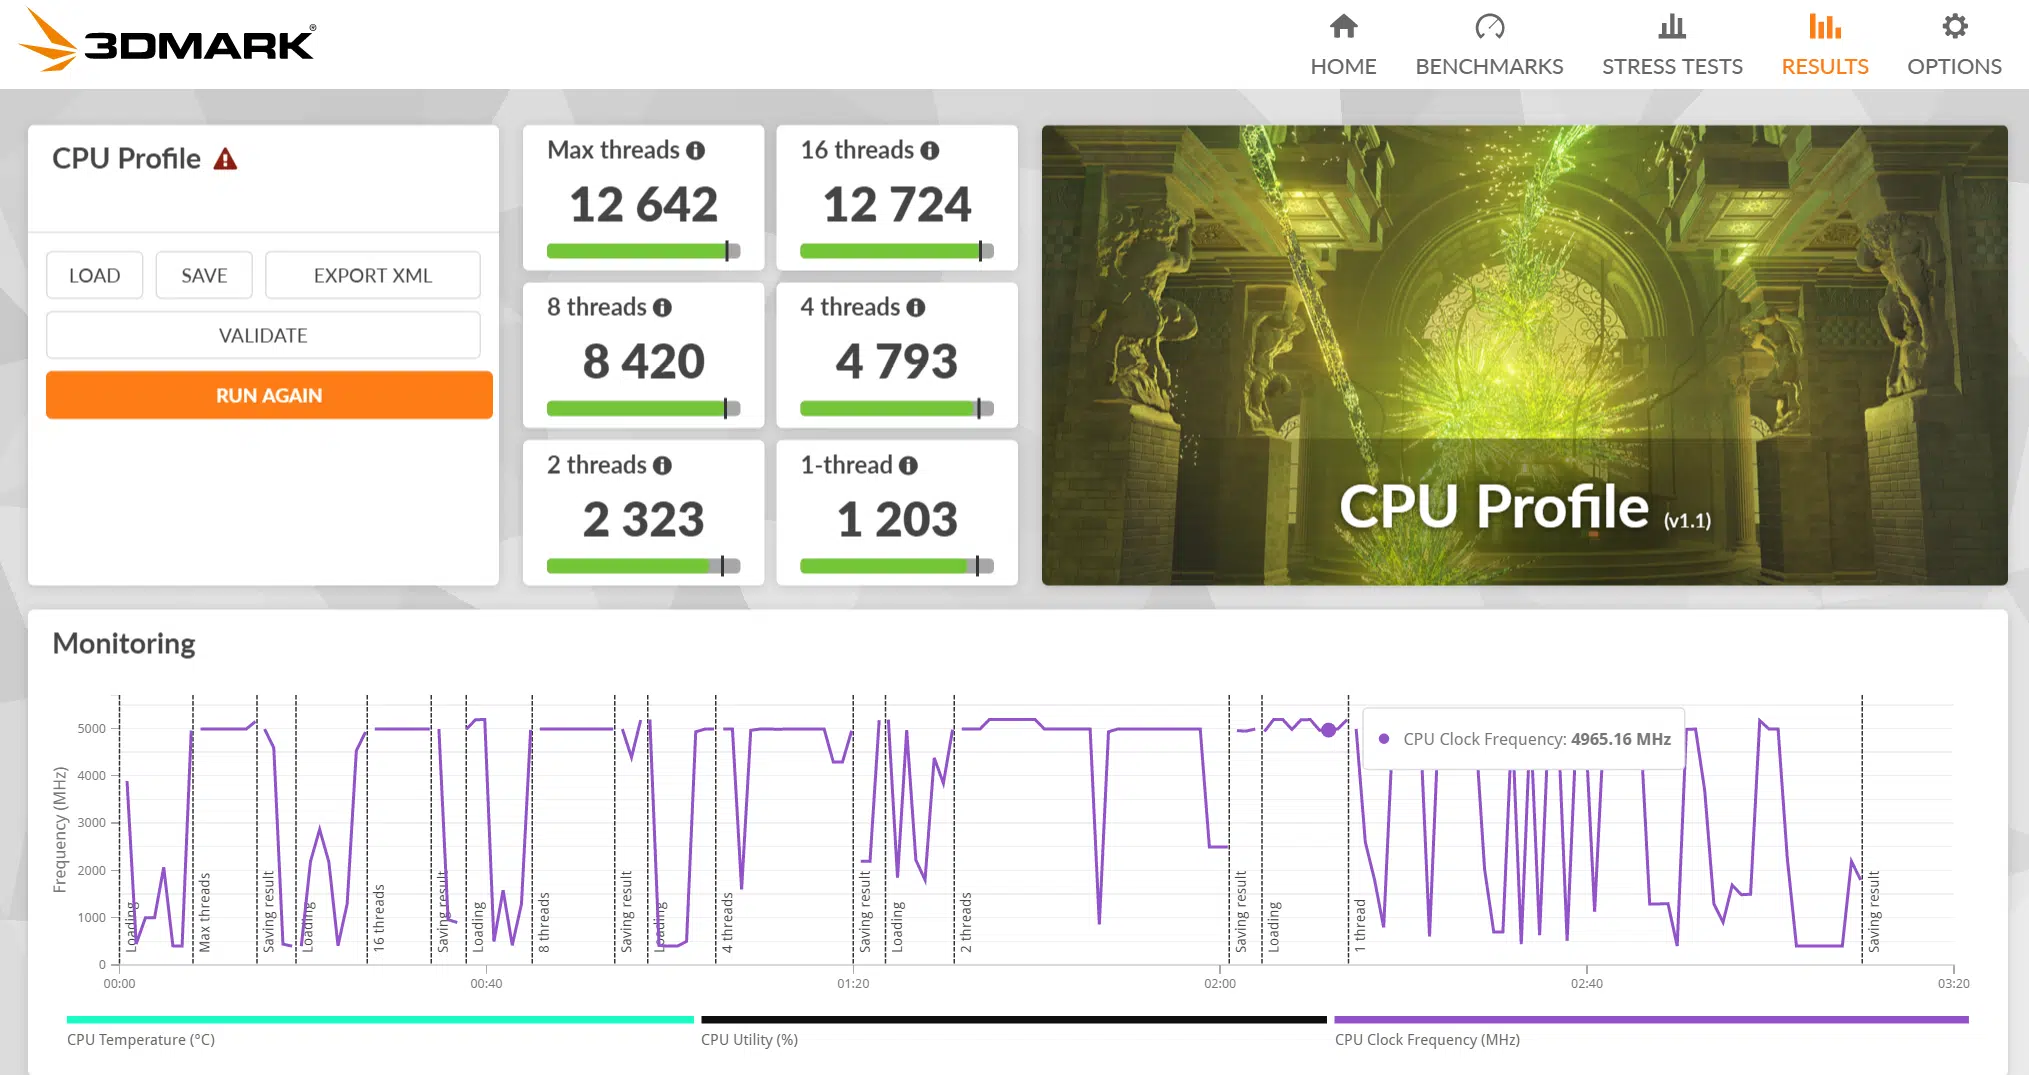
Task: Click the CPU Profile warning triangle
Action: [226, 159]
